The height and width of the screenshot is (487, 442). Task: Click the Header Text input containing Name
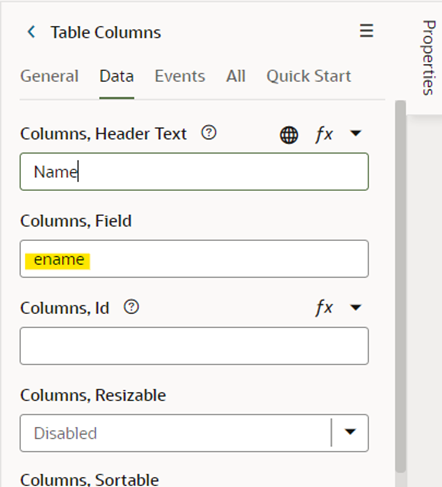[194, 172]
